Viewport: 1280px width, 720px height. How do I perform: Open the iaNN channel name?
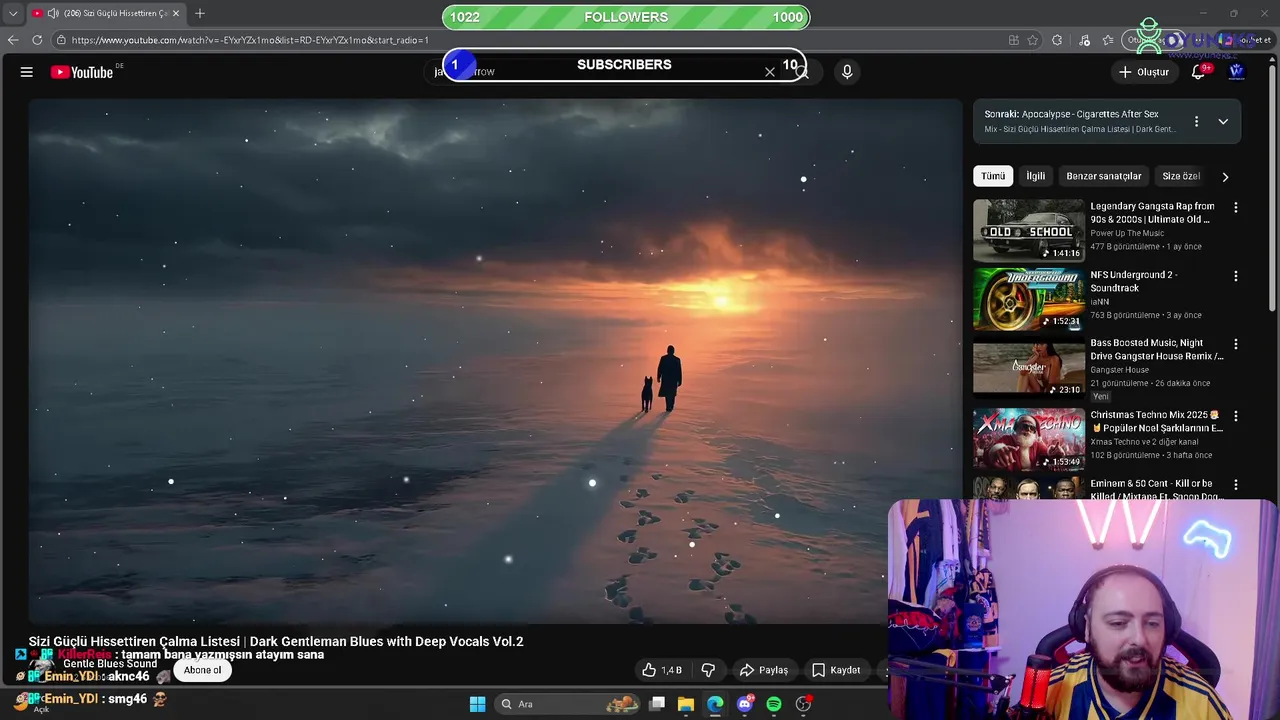coord(1100,302)
